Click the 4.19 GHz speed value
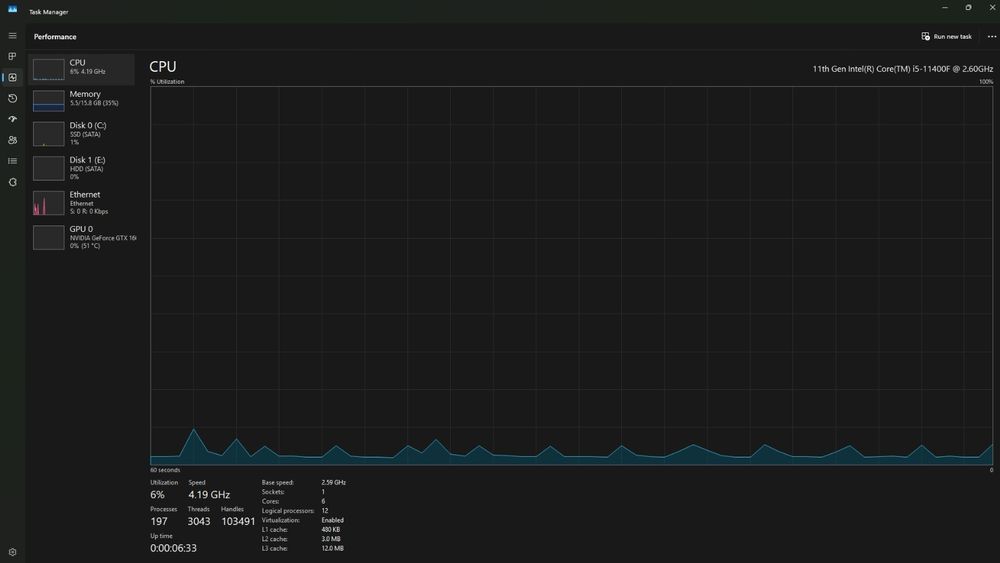The height and width of the screenshot is (563, 1000). 209,495
